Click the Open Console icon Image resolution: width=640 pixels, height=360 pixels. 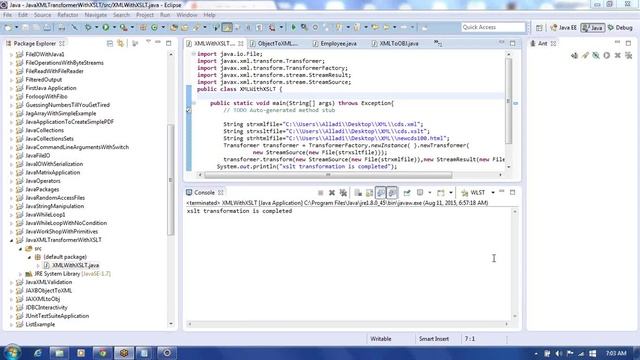point(441,193)
